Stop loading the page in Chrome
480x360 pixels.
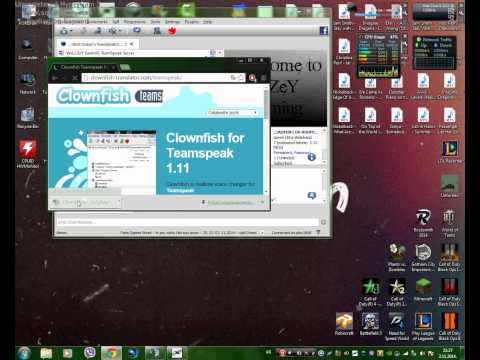[x=75, y=78]
